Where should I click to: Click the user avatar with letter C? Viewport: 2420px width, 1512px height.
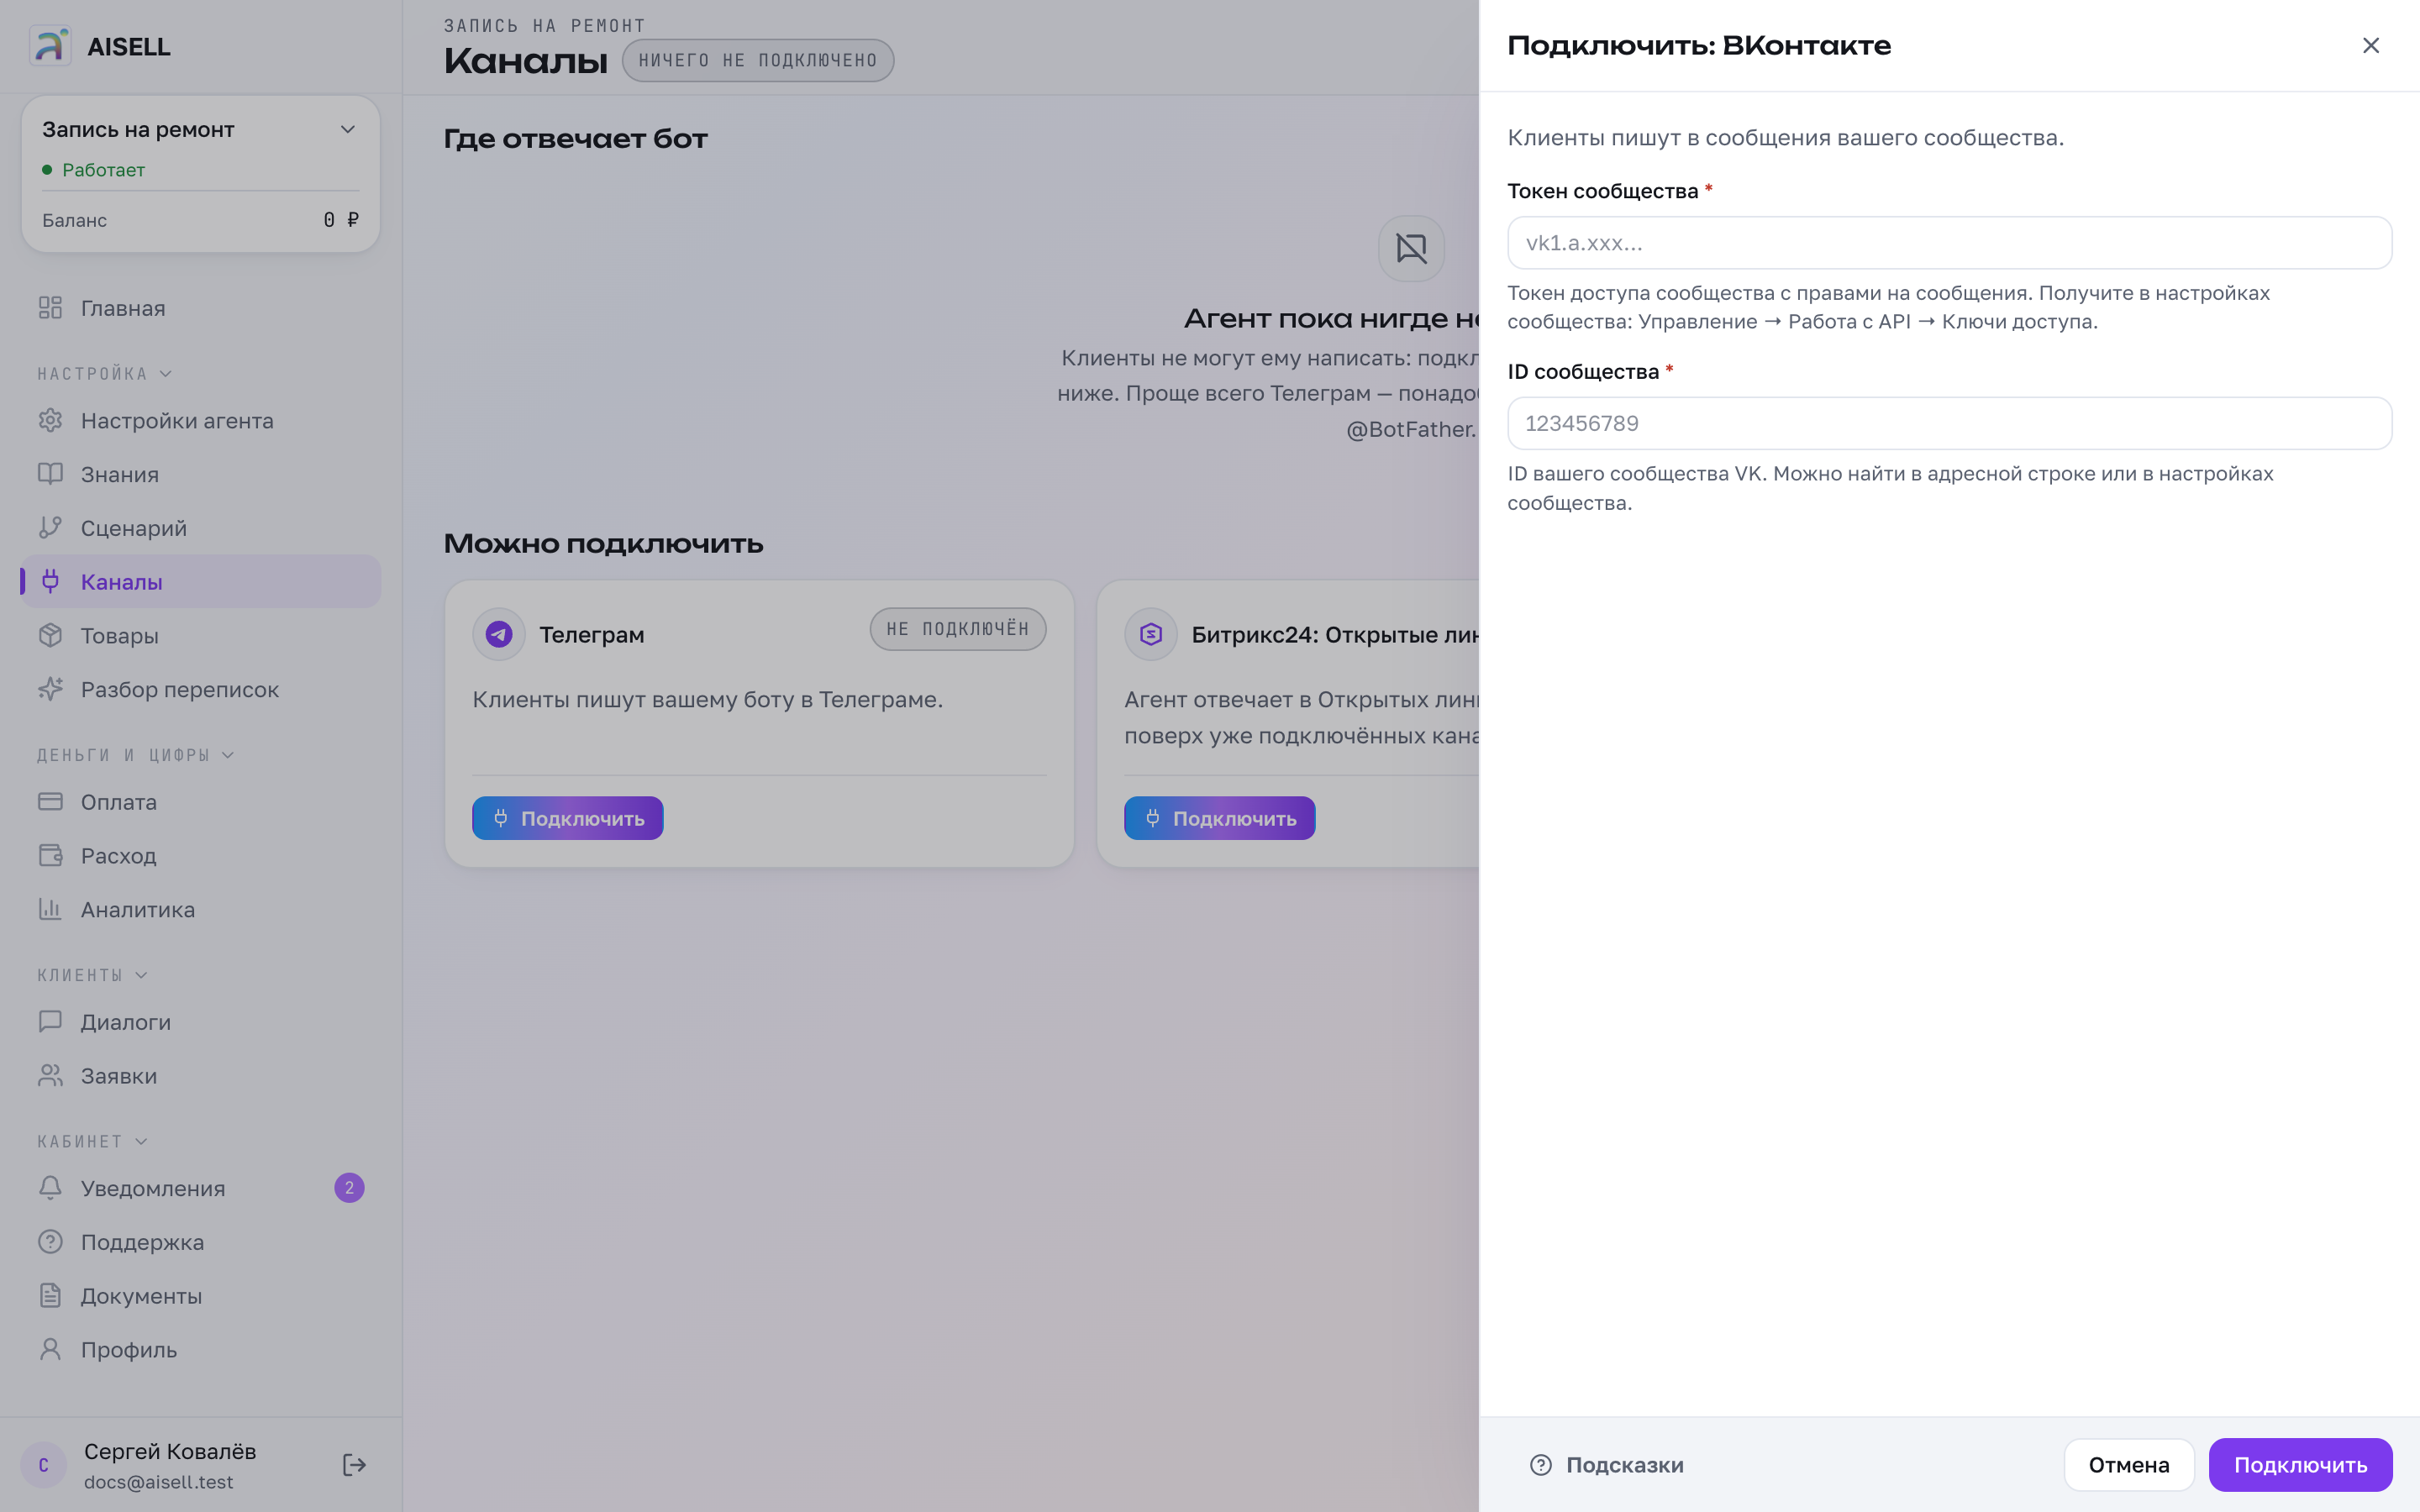pos(43,1465)
